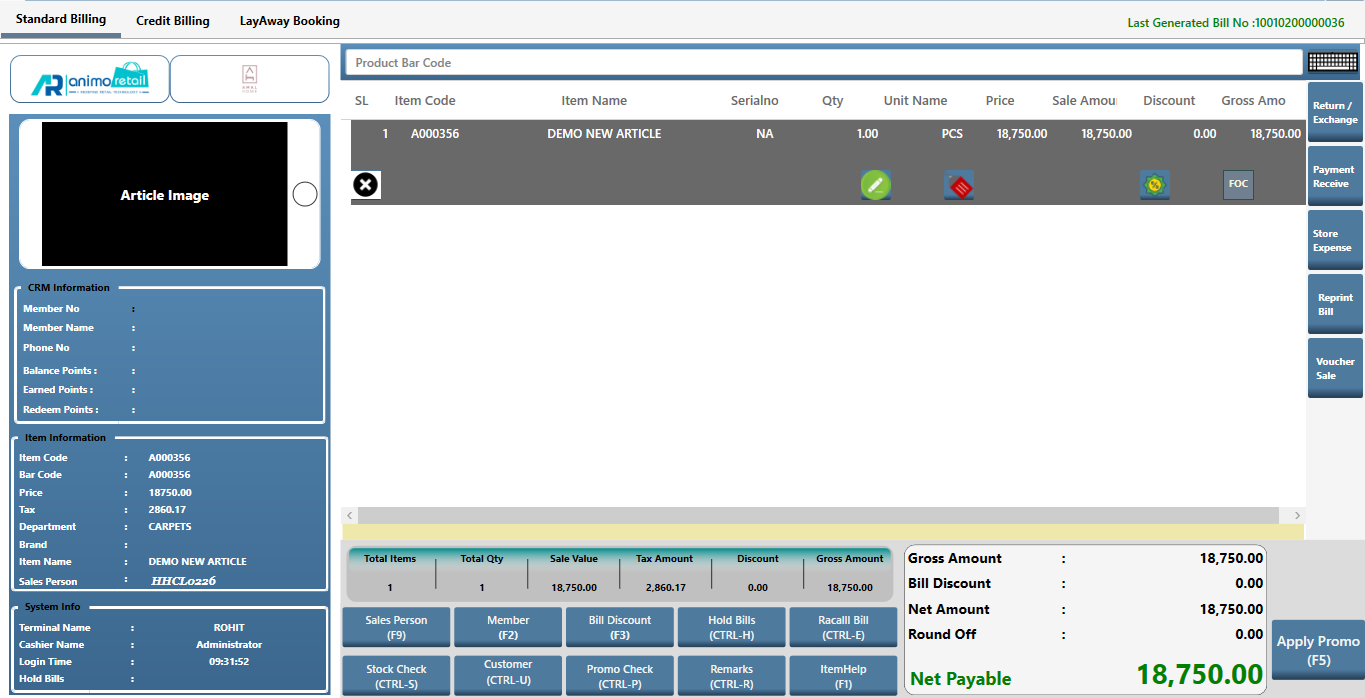Screen dimensions: 1365x698
Task: Click the Unit Name column header
Action: (x=915, y=101)
